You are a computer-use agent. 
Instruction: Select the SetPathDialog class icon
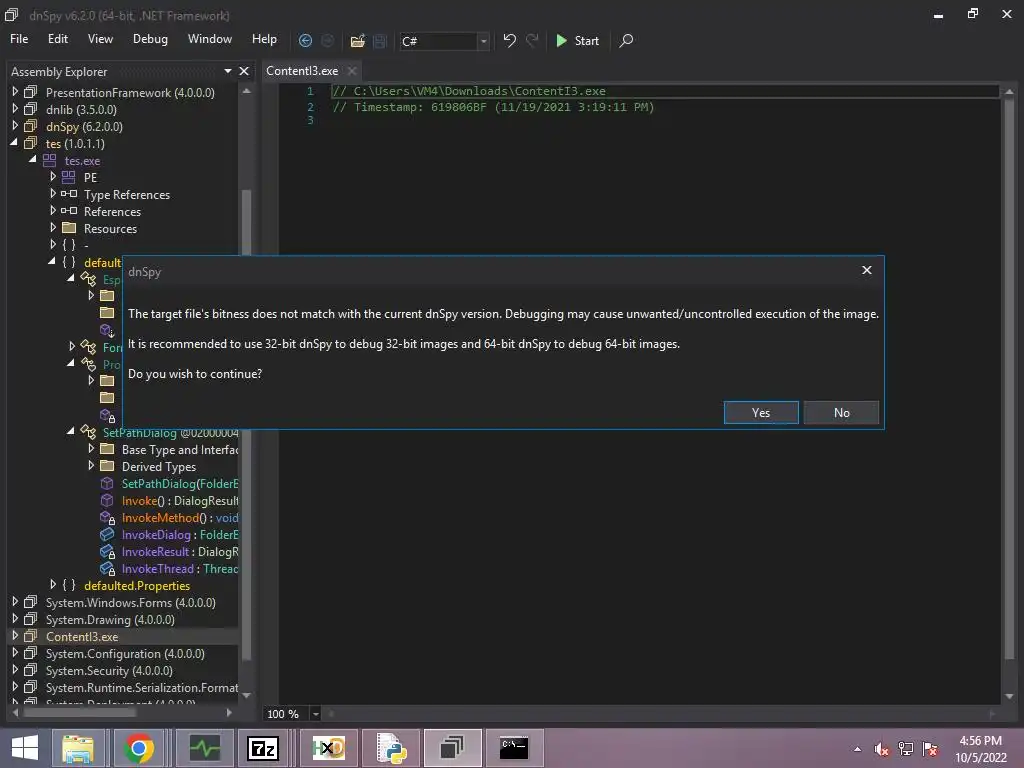click(88, 432)
